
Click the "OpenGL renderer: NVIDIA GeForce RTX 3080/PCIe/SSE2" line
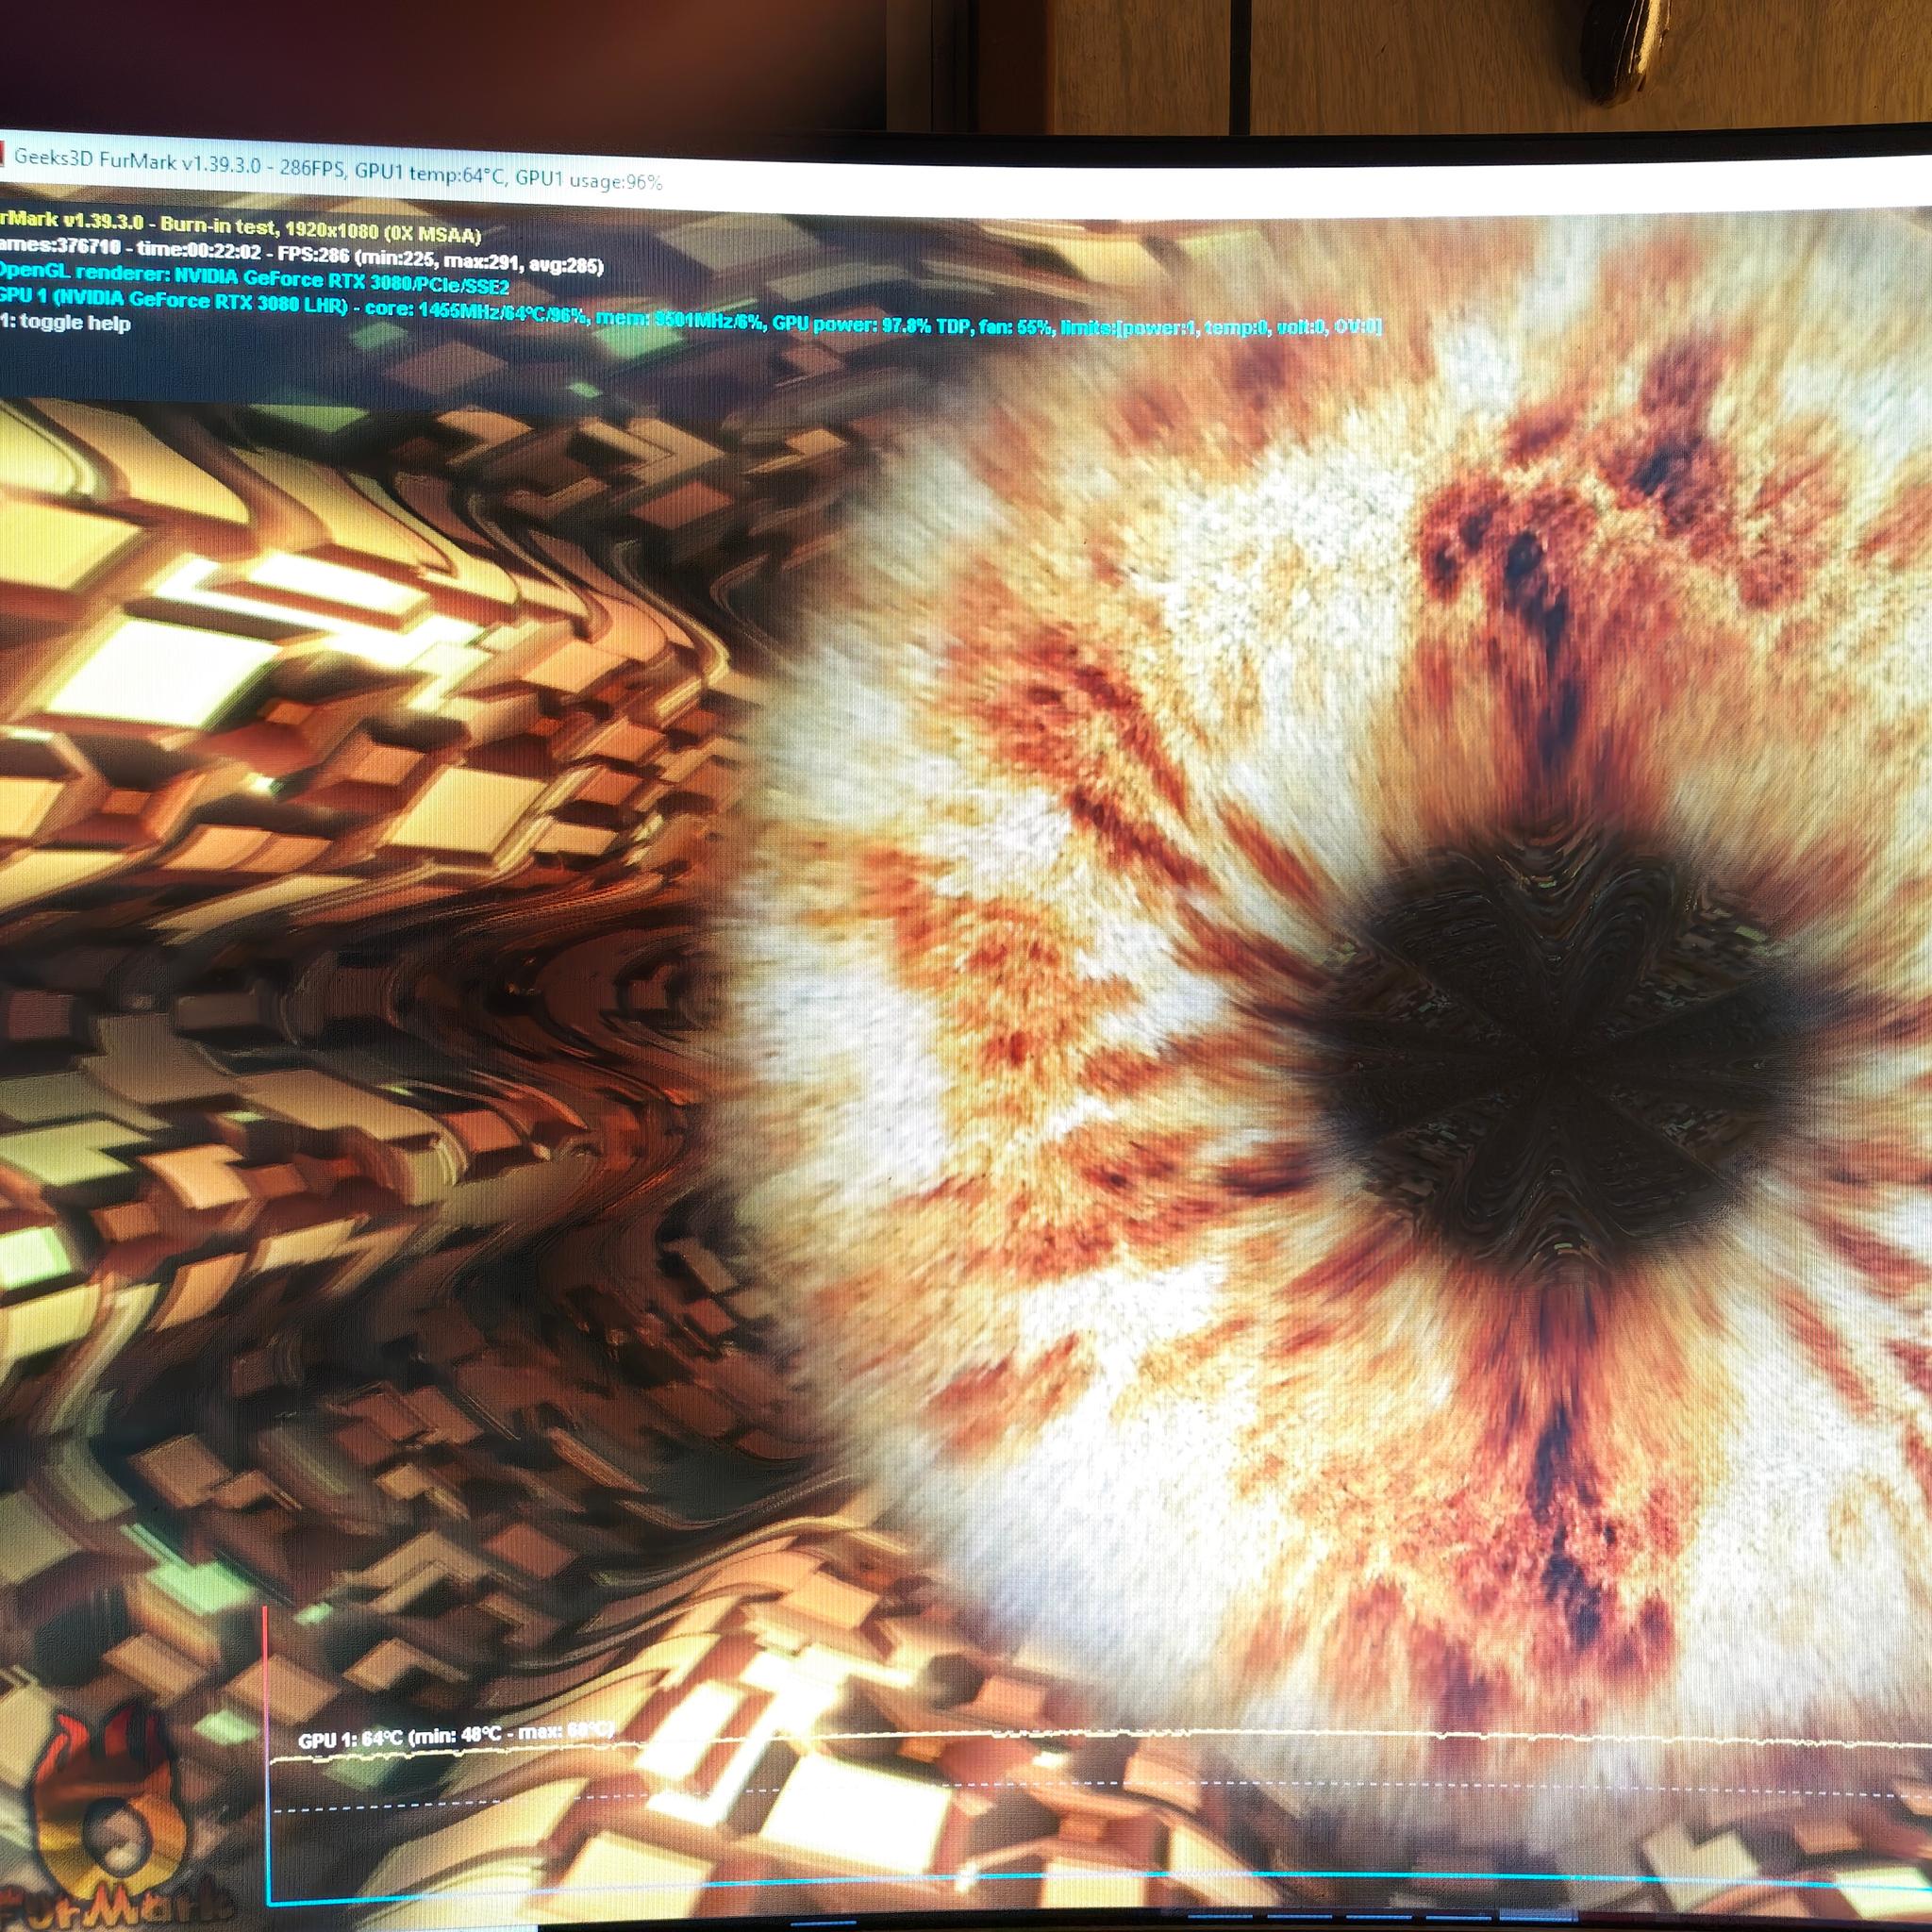click(253, 277)
